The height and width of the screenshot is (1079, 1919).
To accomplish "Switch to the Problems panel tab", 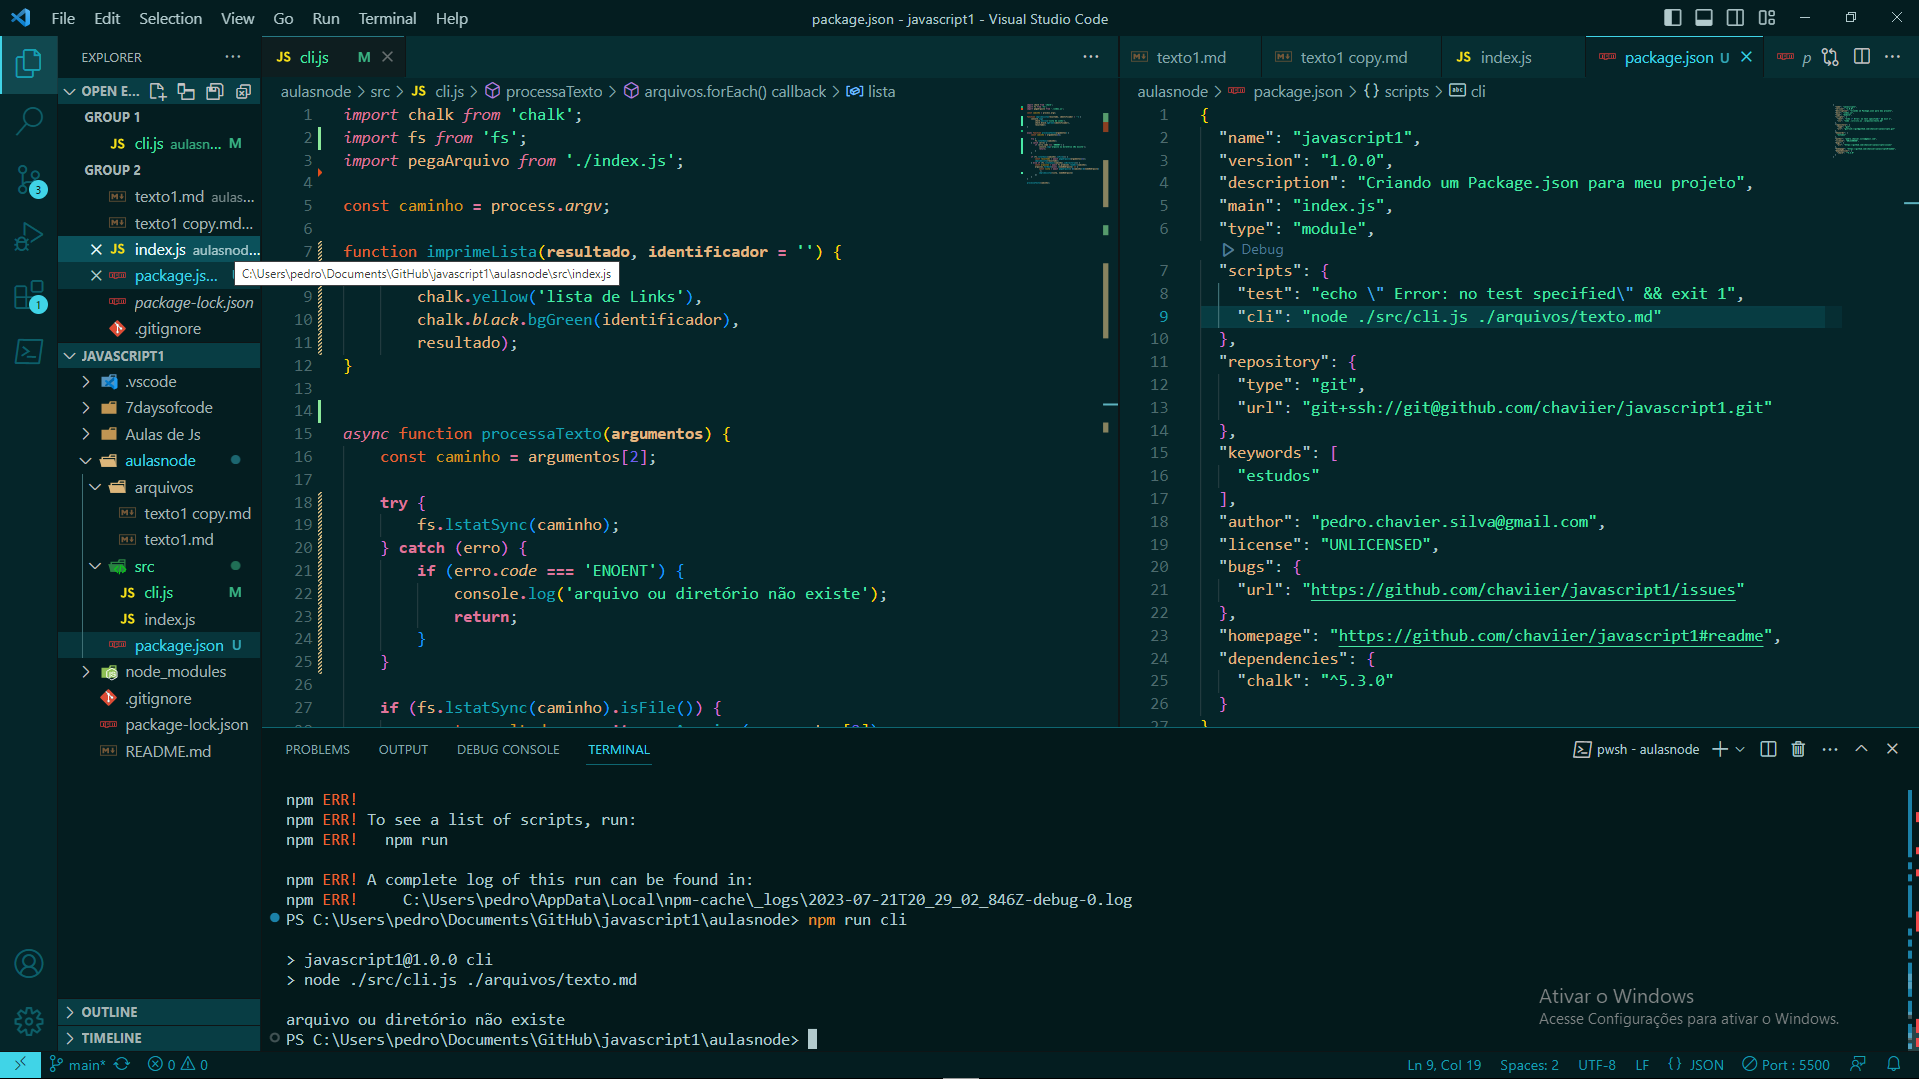I will (x=317, y=749).
